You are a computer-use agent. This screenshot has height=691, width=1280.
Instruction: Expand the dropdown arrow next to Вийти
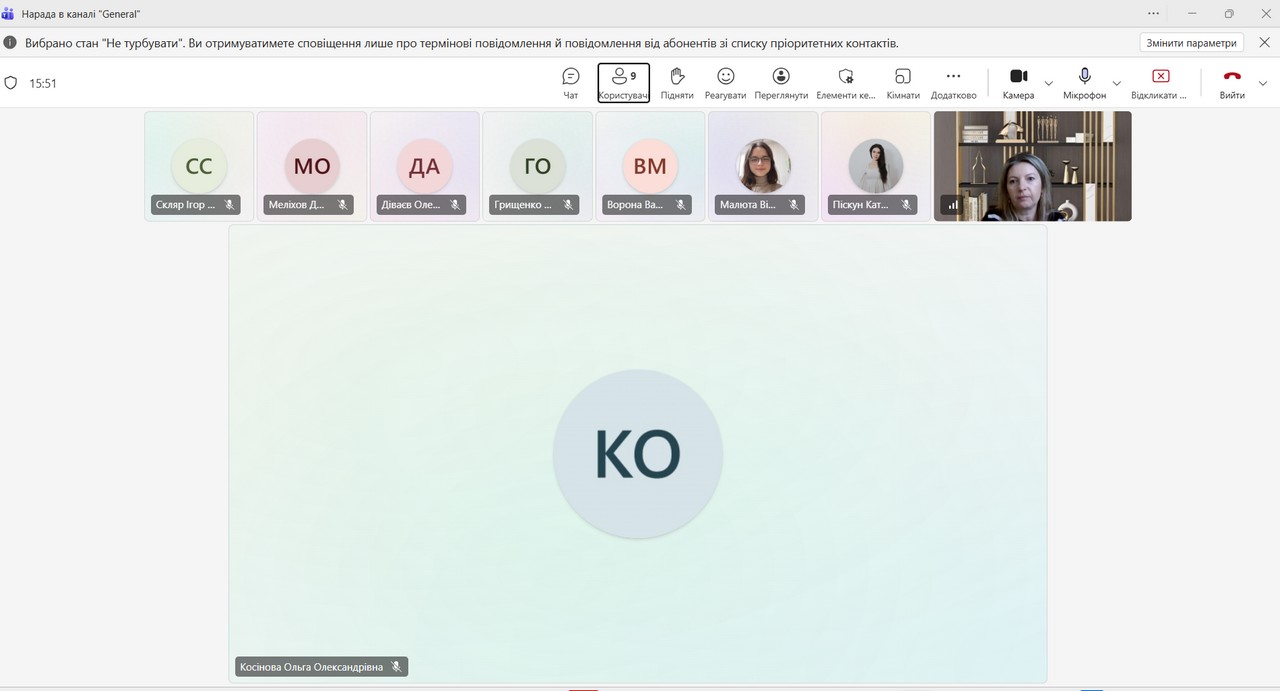(1263, 83)
